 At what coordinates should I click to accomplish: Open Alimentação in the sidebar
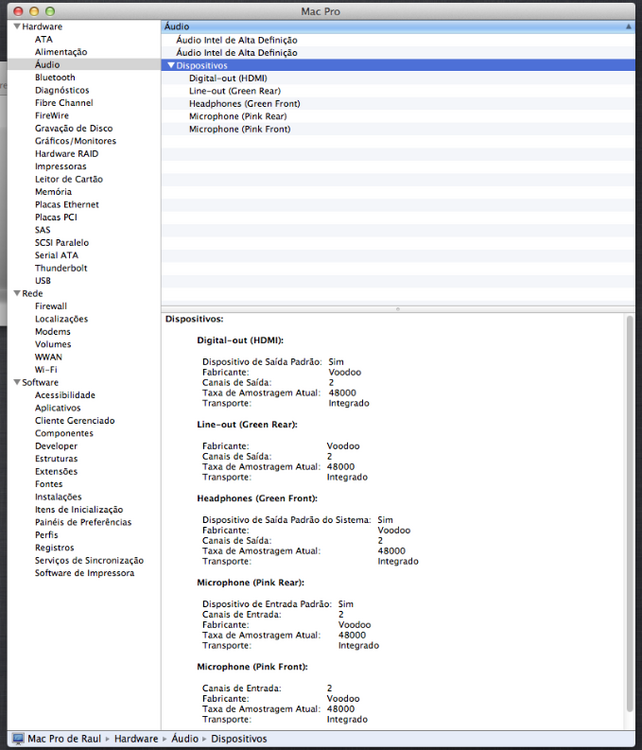pos(61,52)
